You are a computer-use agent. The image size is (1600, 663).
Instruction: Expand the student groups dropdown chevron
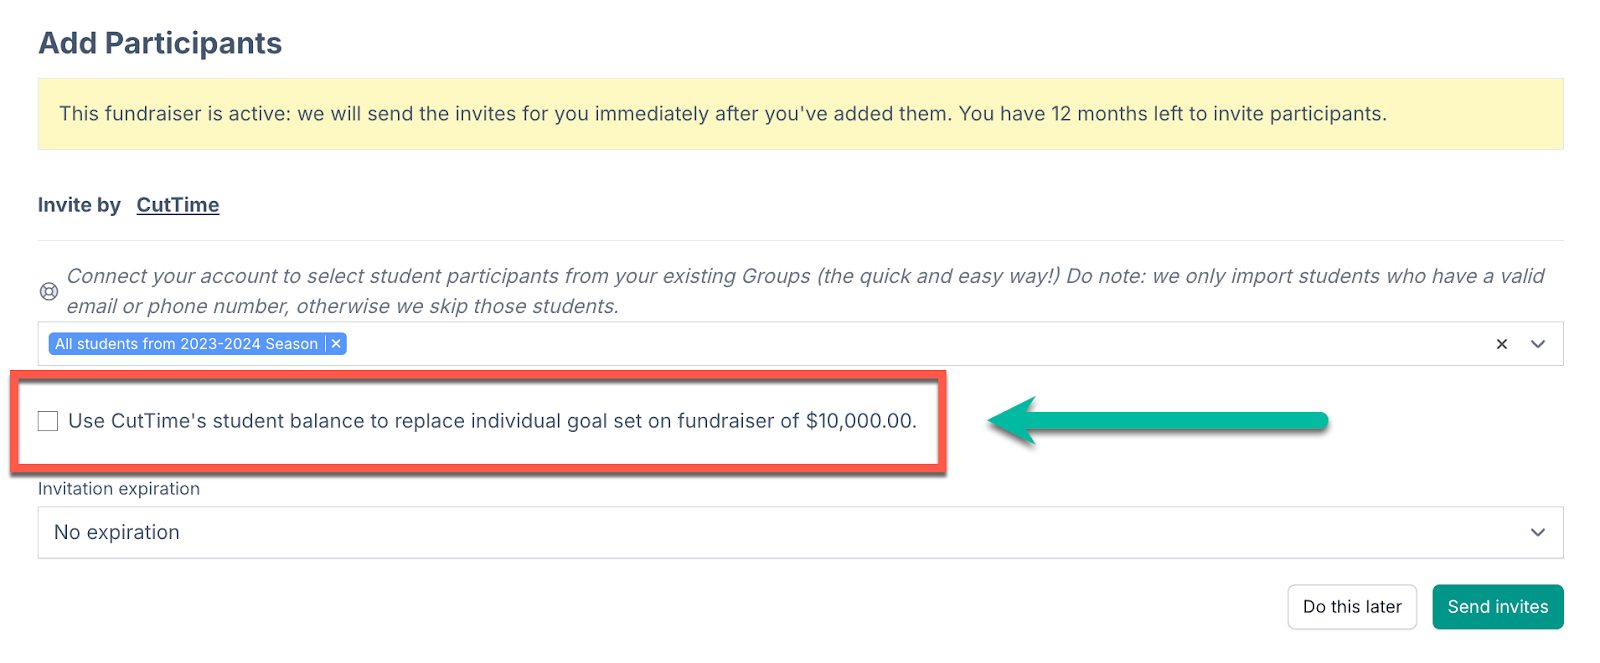click(x=1538, y=344)
